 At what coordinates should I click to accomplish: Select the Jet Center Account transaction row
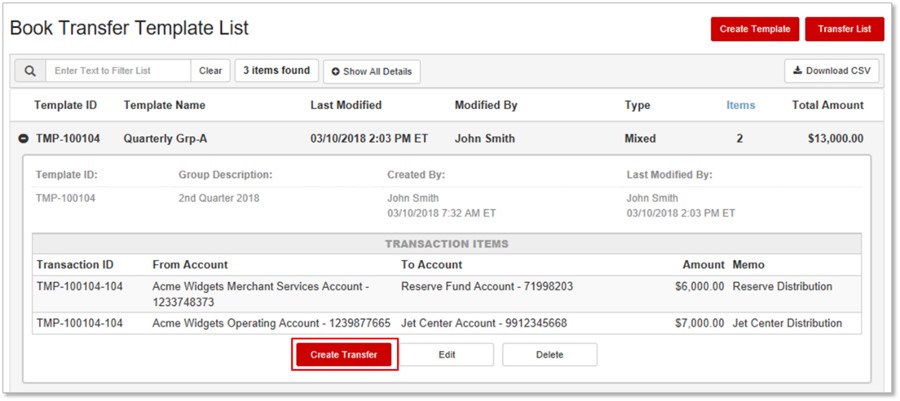[x=447, y=323]
